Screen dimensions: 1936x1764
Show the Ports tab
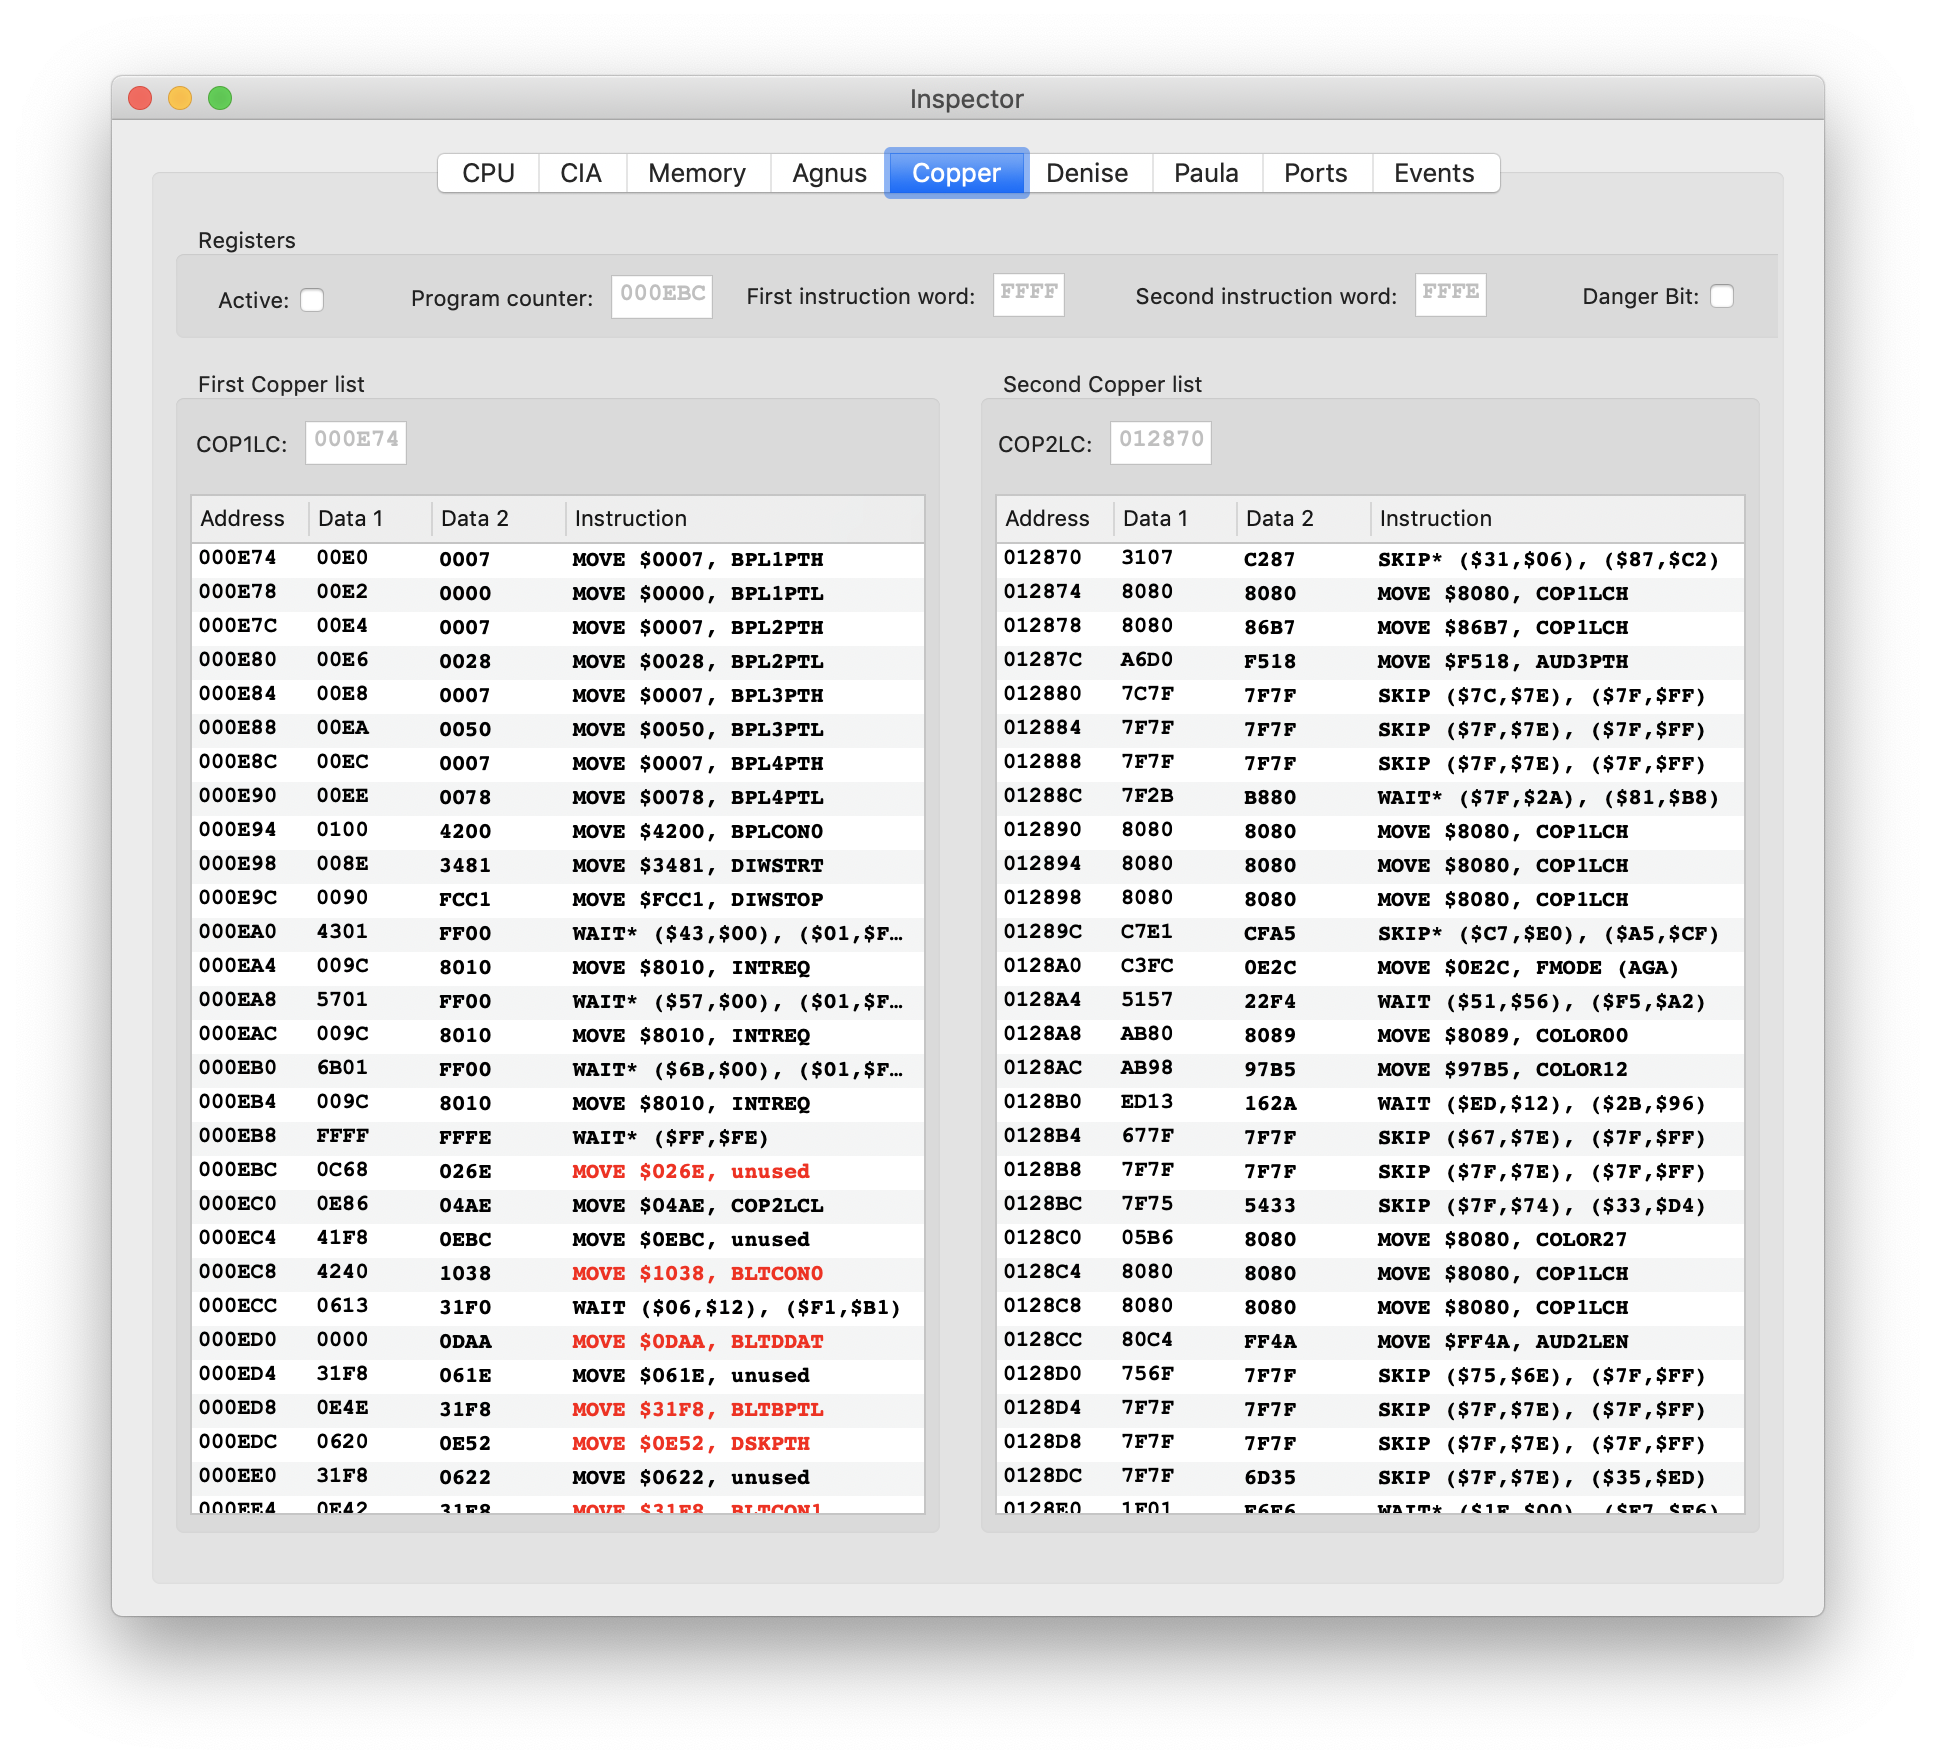[x=1315, y=173]
